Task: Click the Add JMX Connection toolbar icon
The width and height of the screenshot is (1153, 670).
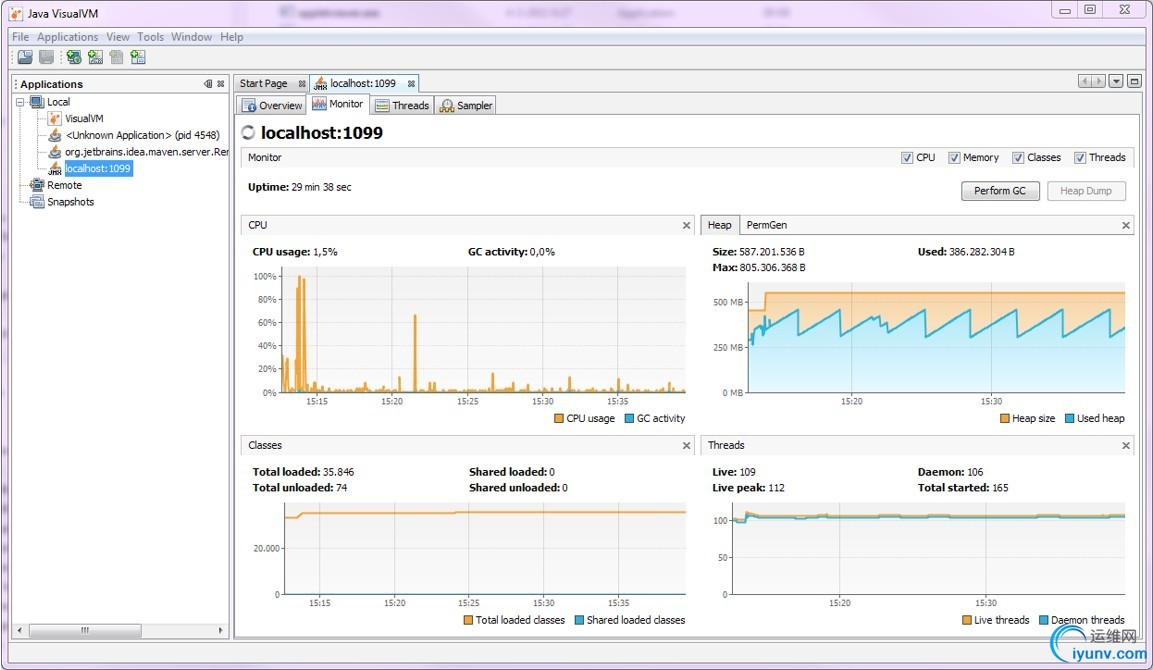Action: pos(95,57)
